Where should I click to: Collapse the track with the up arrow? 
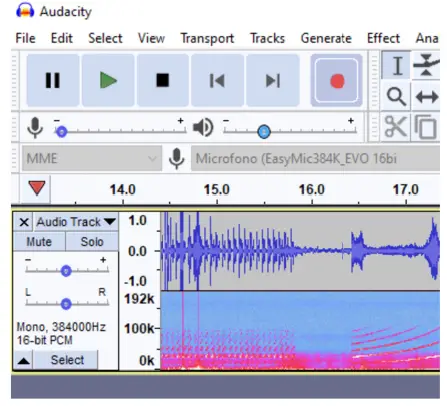23,360
